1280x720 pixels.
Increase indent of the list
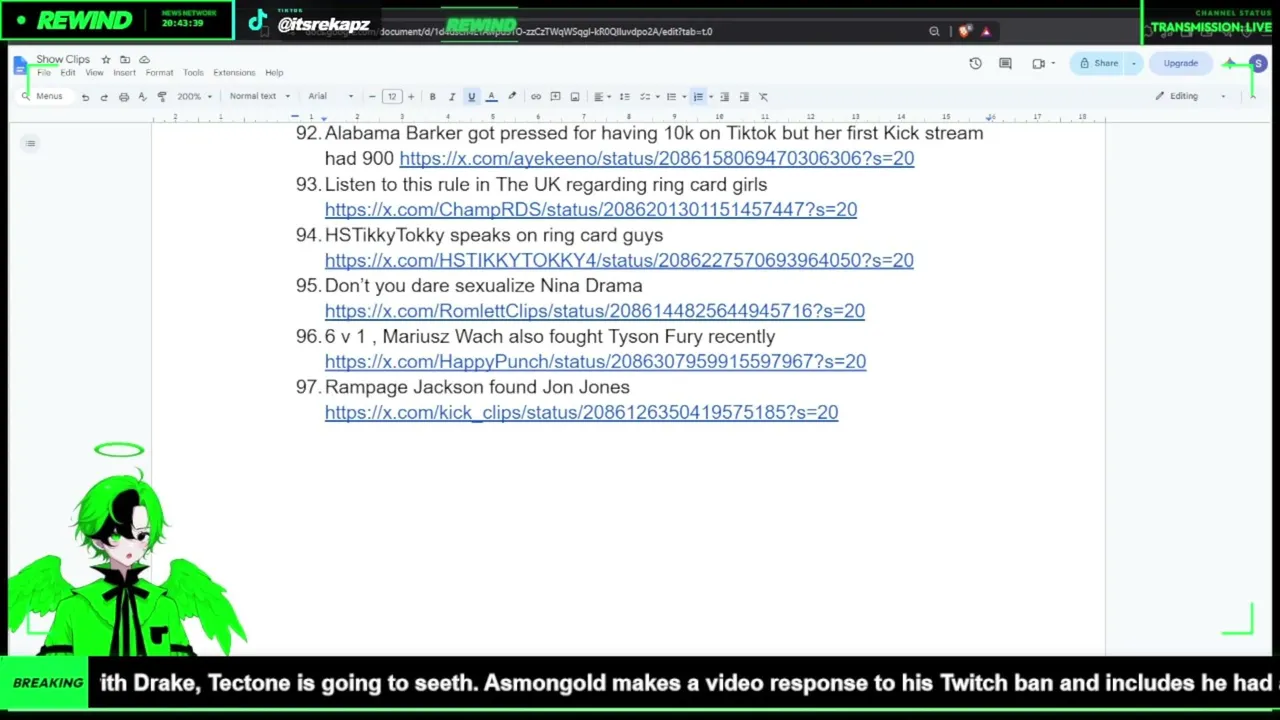pyautogui.click(x=743, y=97)
